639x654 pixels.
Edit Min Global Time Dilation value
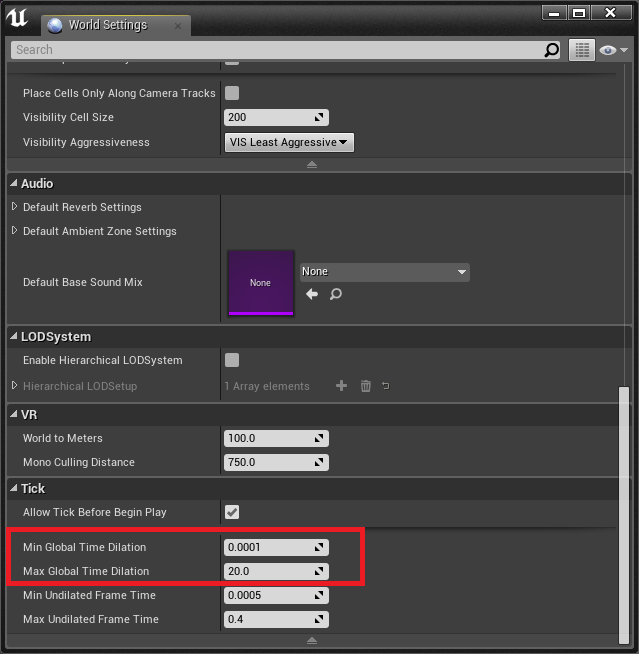(276, 547)
